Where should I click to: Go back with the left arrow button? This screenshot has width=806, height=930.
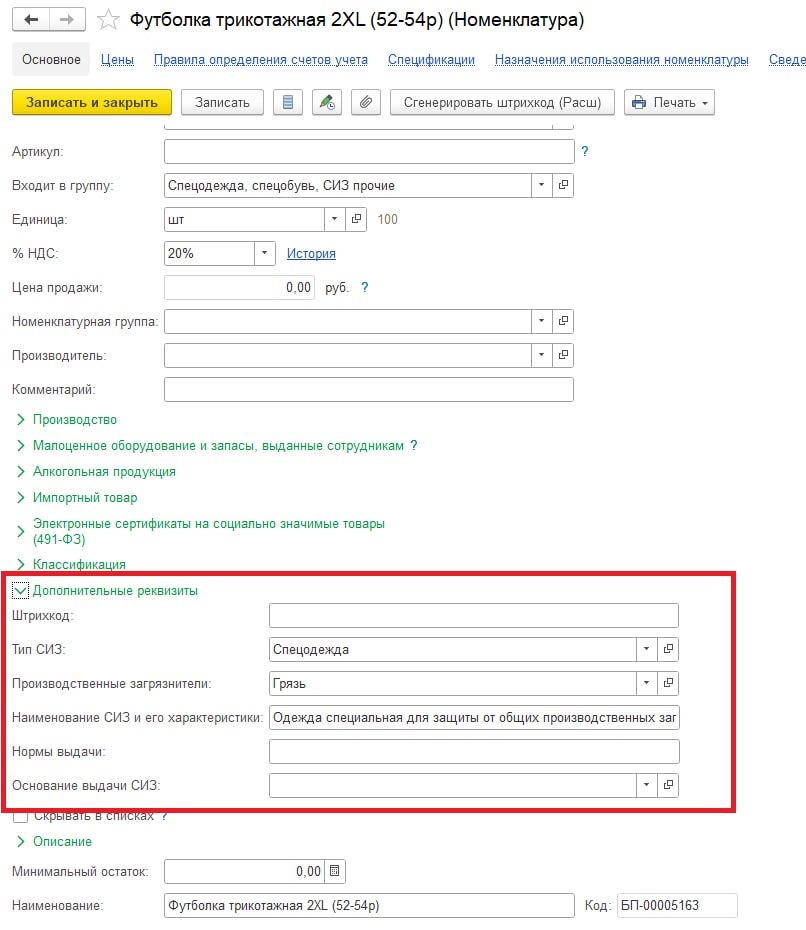tap(31, 20)
